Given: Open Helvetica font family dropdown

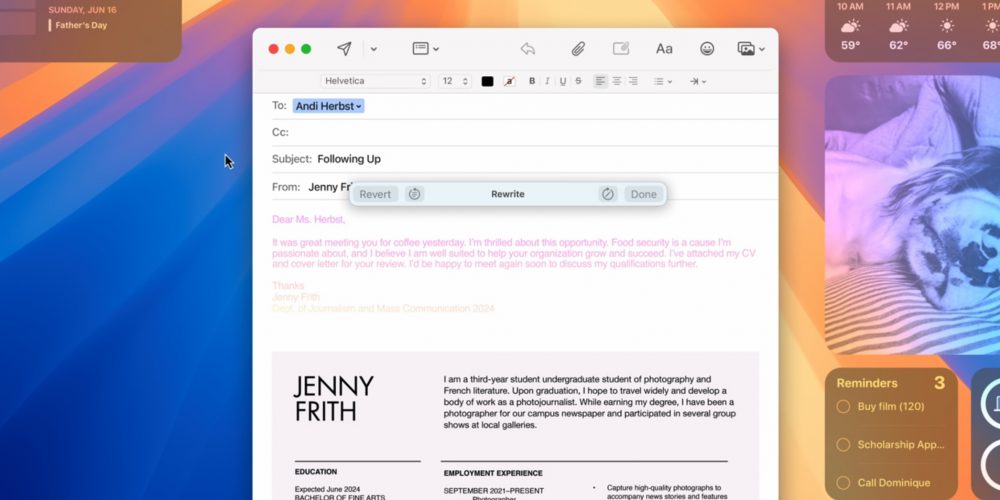Looking at the screenshot, I should coord(375,81).
